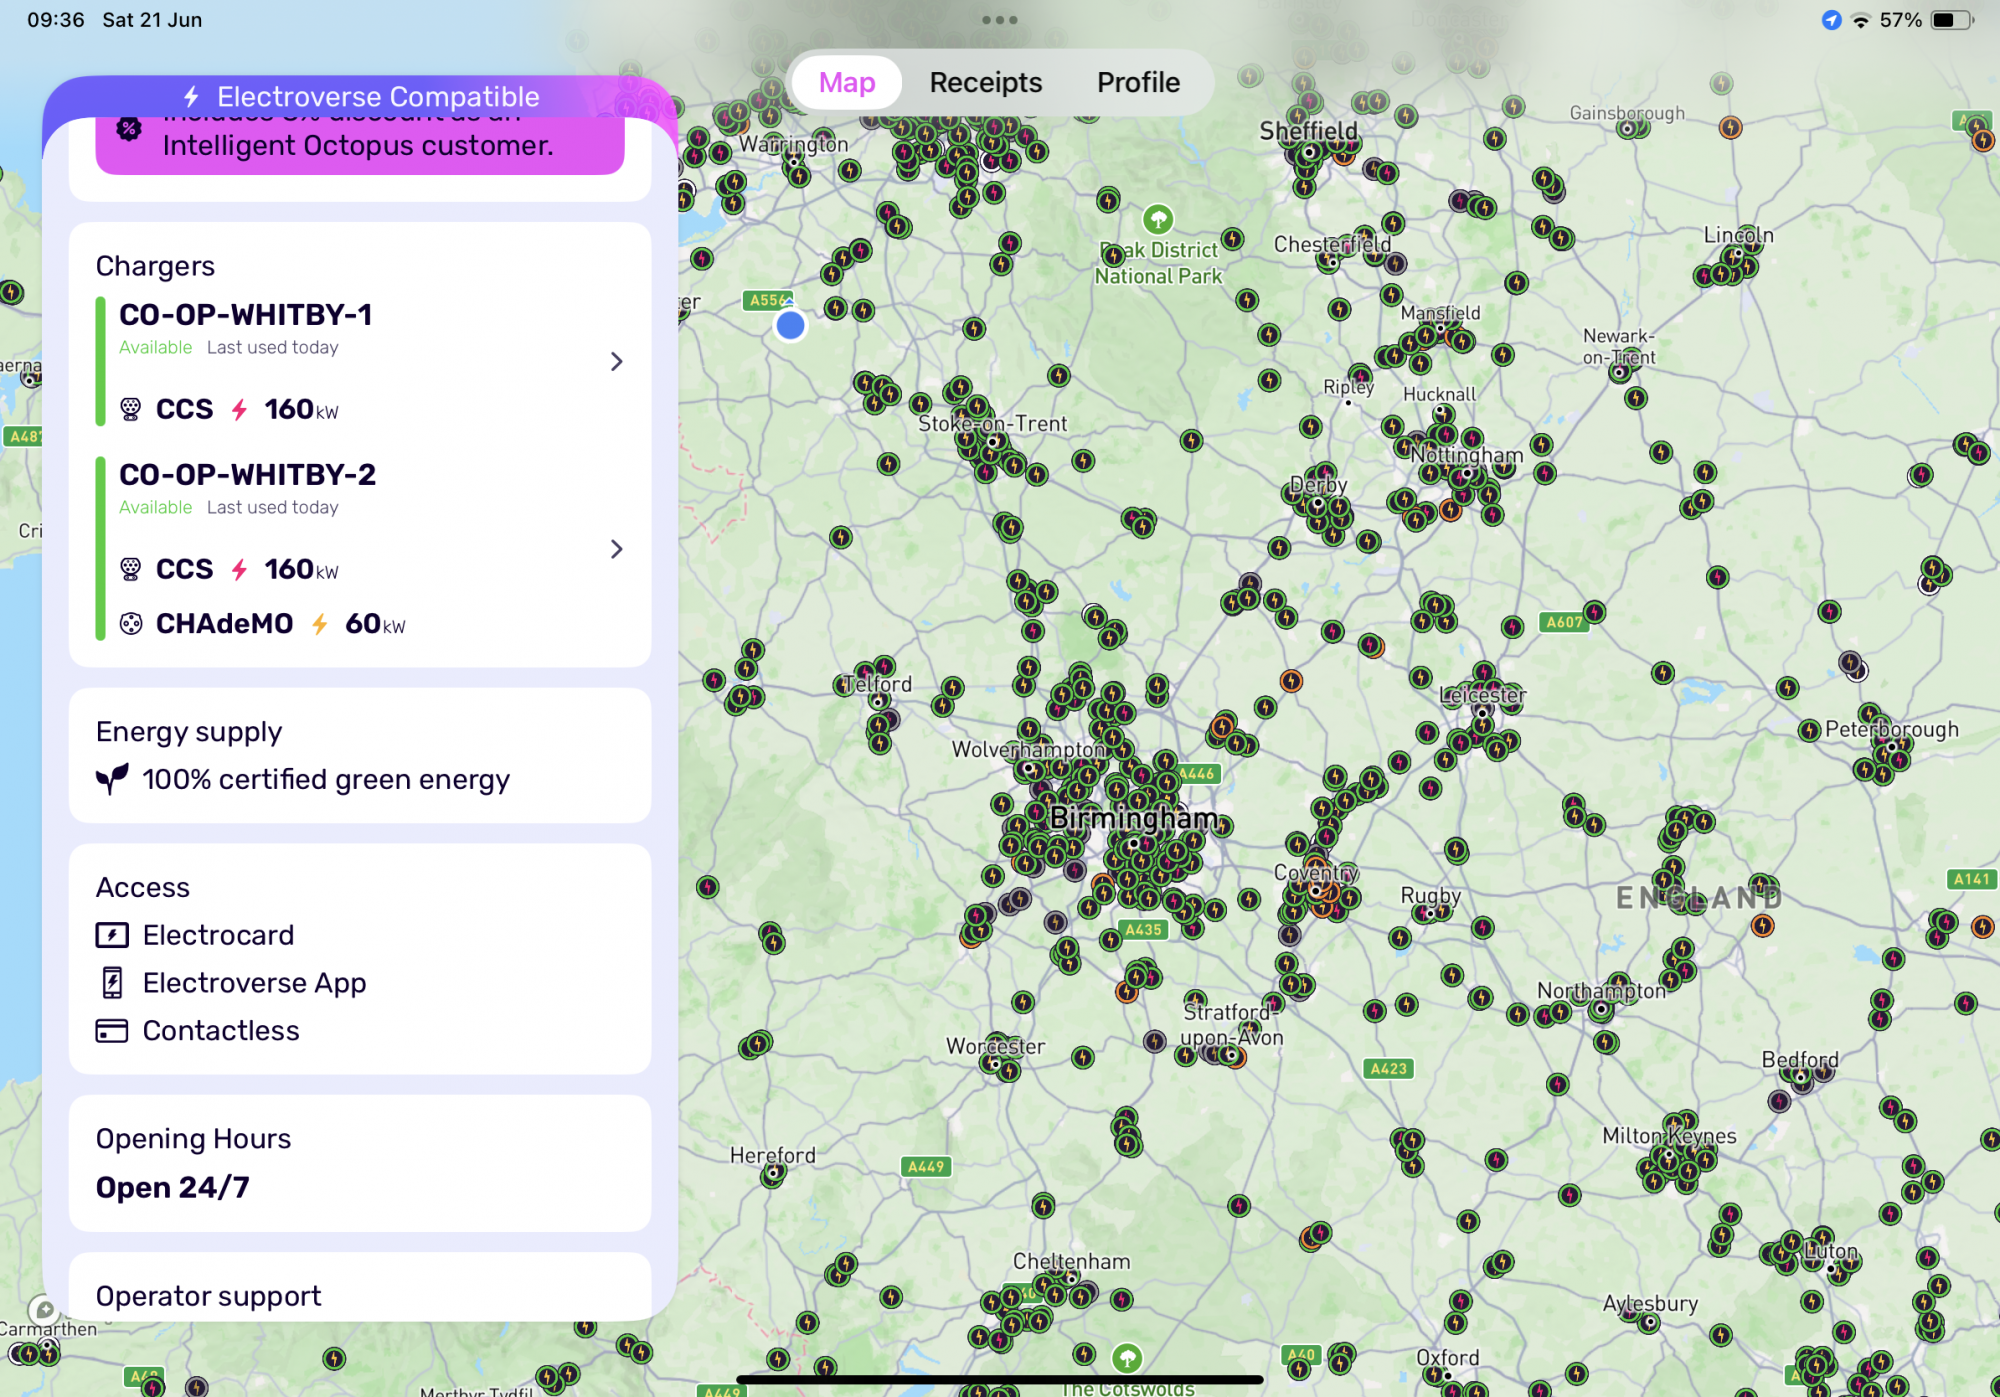Click the A449 road badge near Hereford
The height and width of the screenshot is (1397, 2000).
click(x=926, y=1166)
